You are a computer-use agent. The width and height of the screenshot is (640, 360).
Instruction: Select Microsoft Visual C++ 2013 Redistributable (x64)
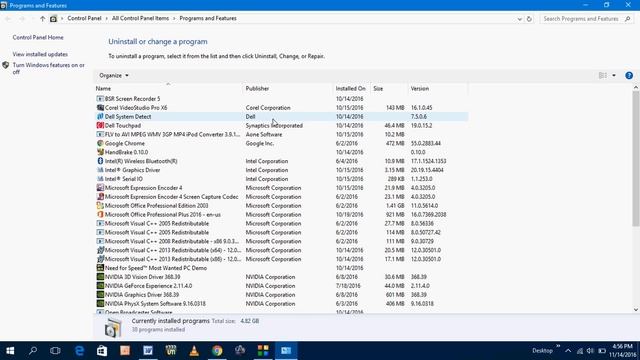[x=281, y=250]
